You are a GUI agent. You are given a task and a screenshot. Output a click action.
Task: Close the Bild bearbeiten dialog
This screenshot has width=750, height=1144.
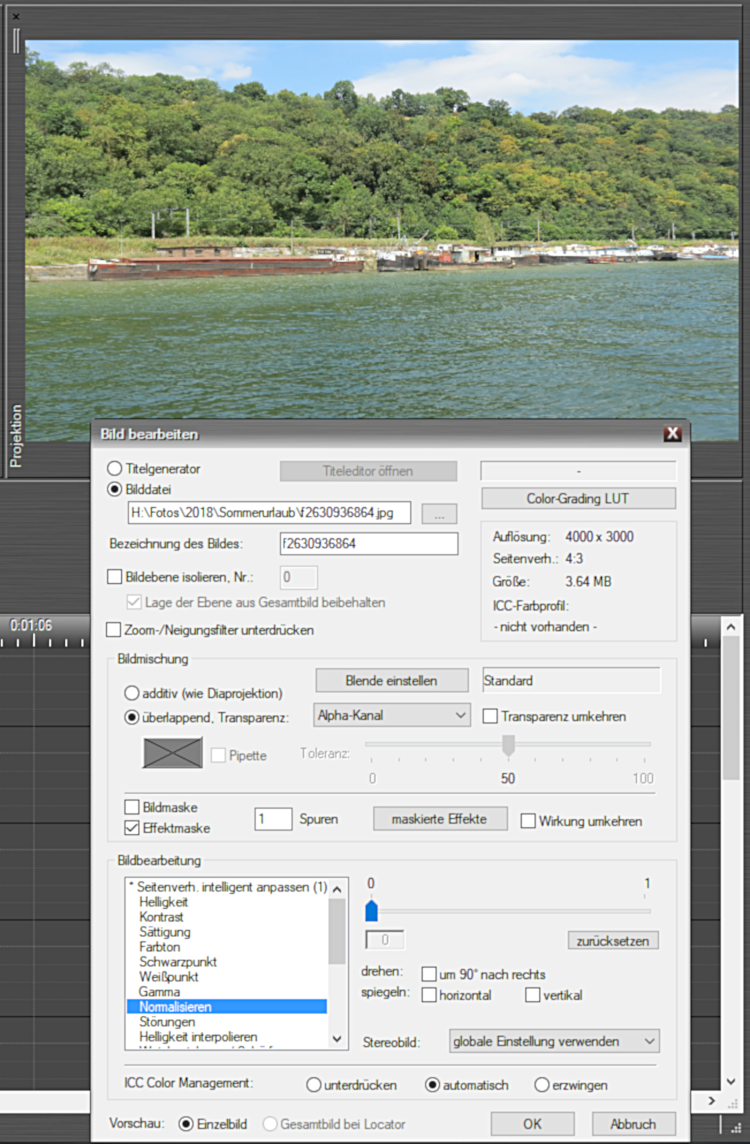672,434
